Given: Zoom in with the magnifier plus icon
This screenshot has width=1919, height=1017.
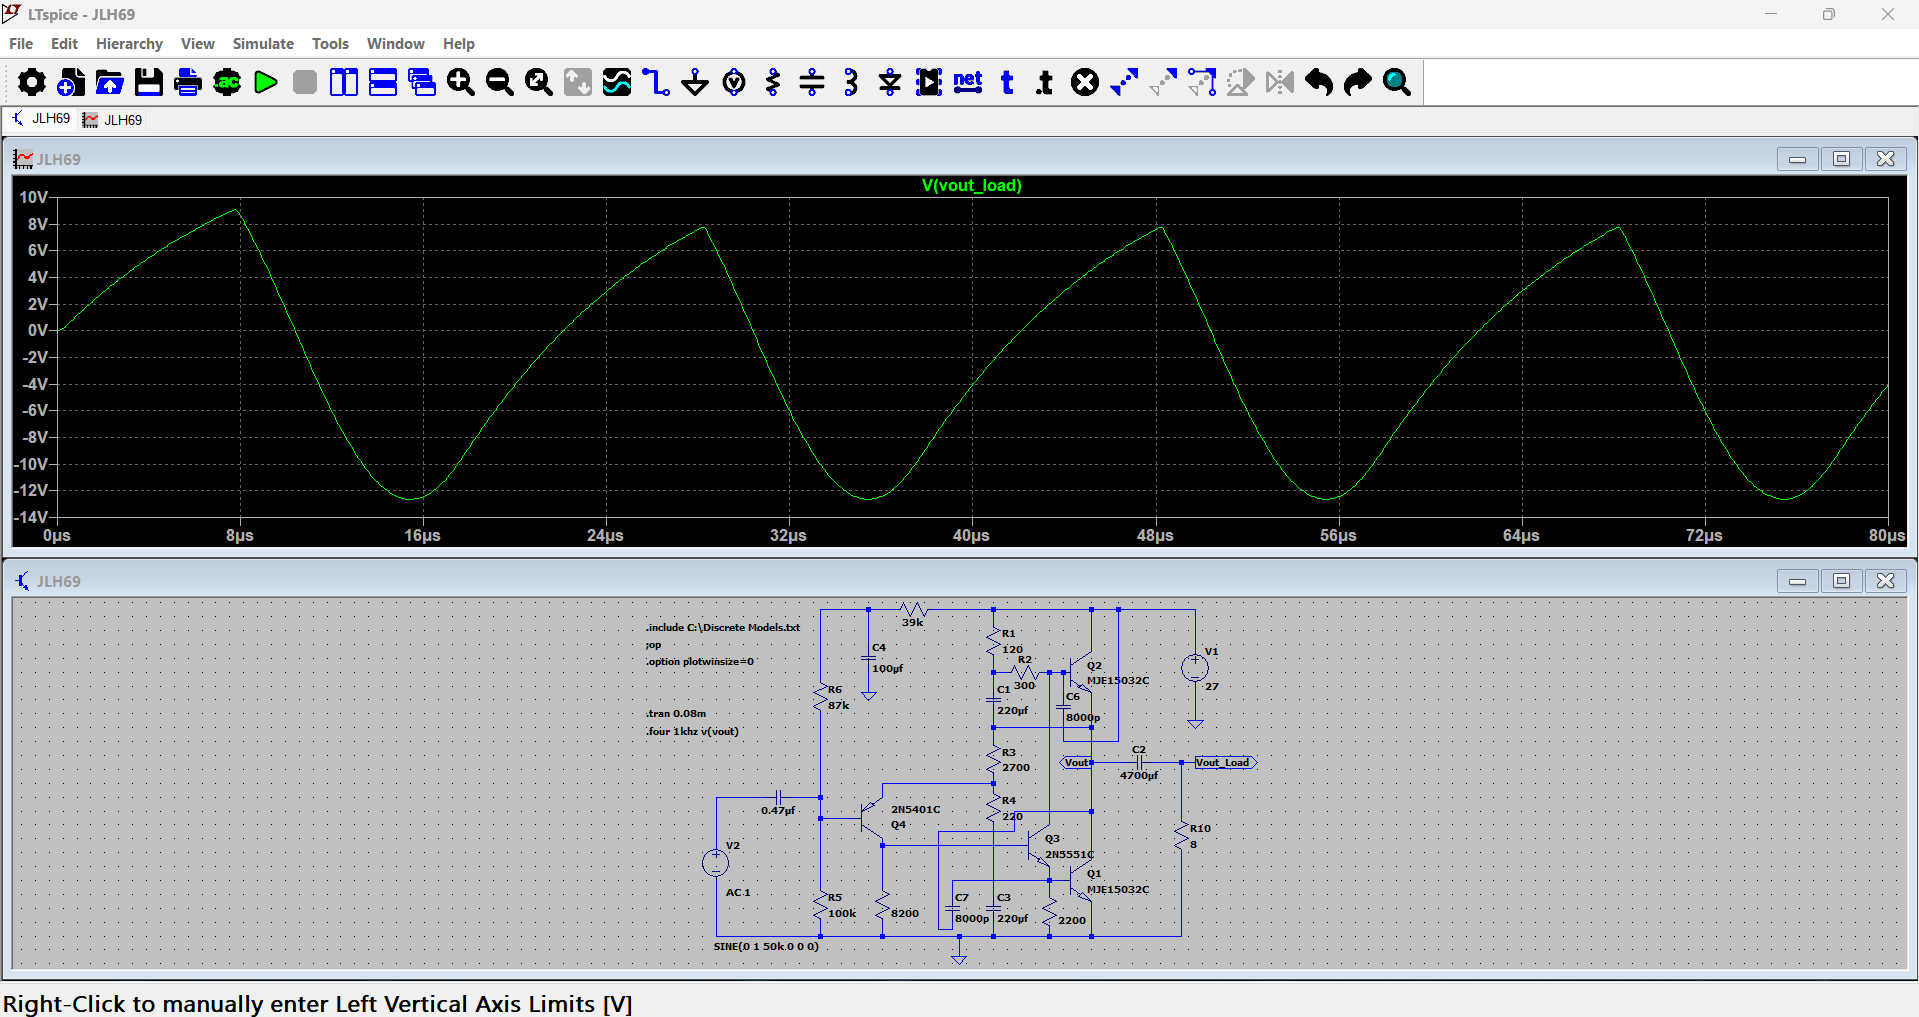Looking at the screenshot, I should (461, 82).
